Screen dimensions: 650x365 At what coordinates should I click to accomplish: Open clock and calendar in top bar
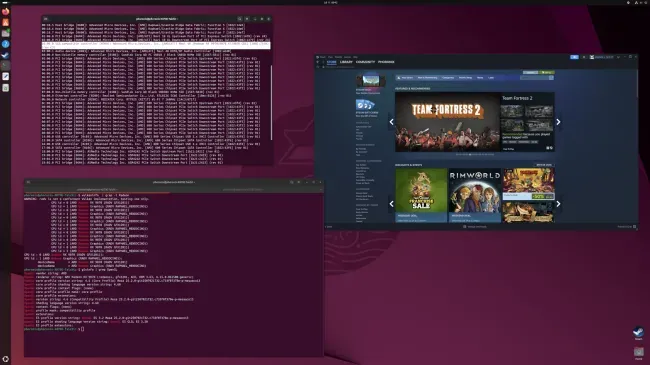(x=330, y=2)
